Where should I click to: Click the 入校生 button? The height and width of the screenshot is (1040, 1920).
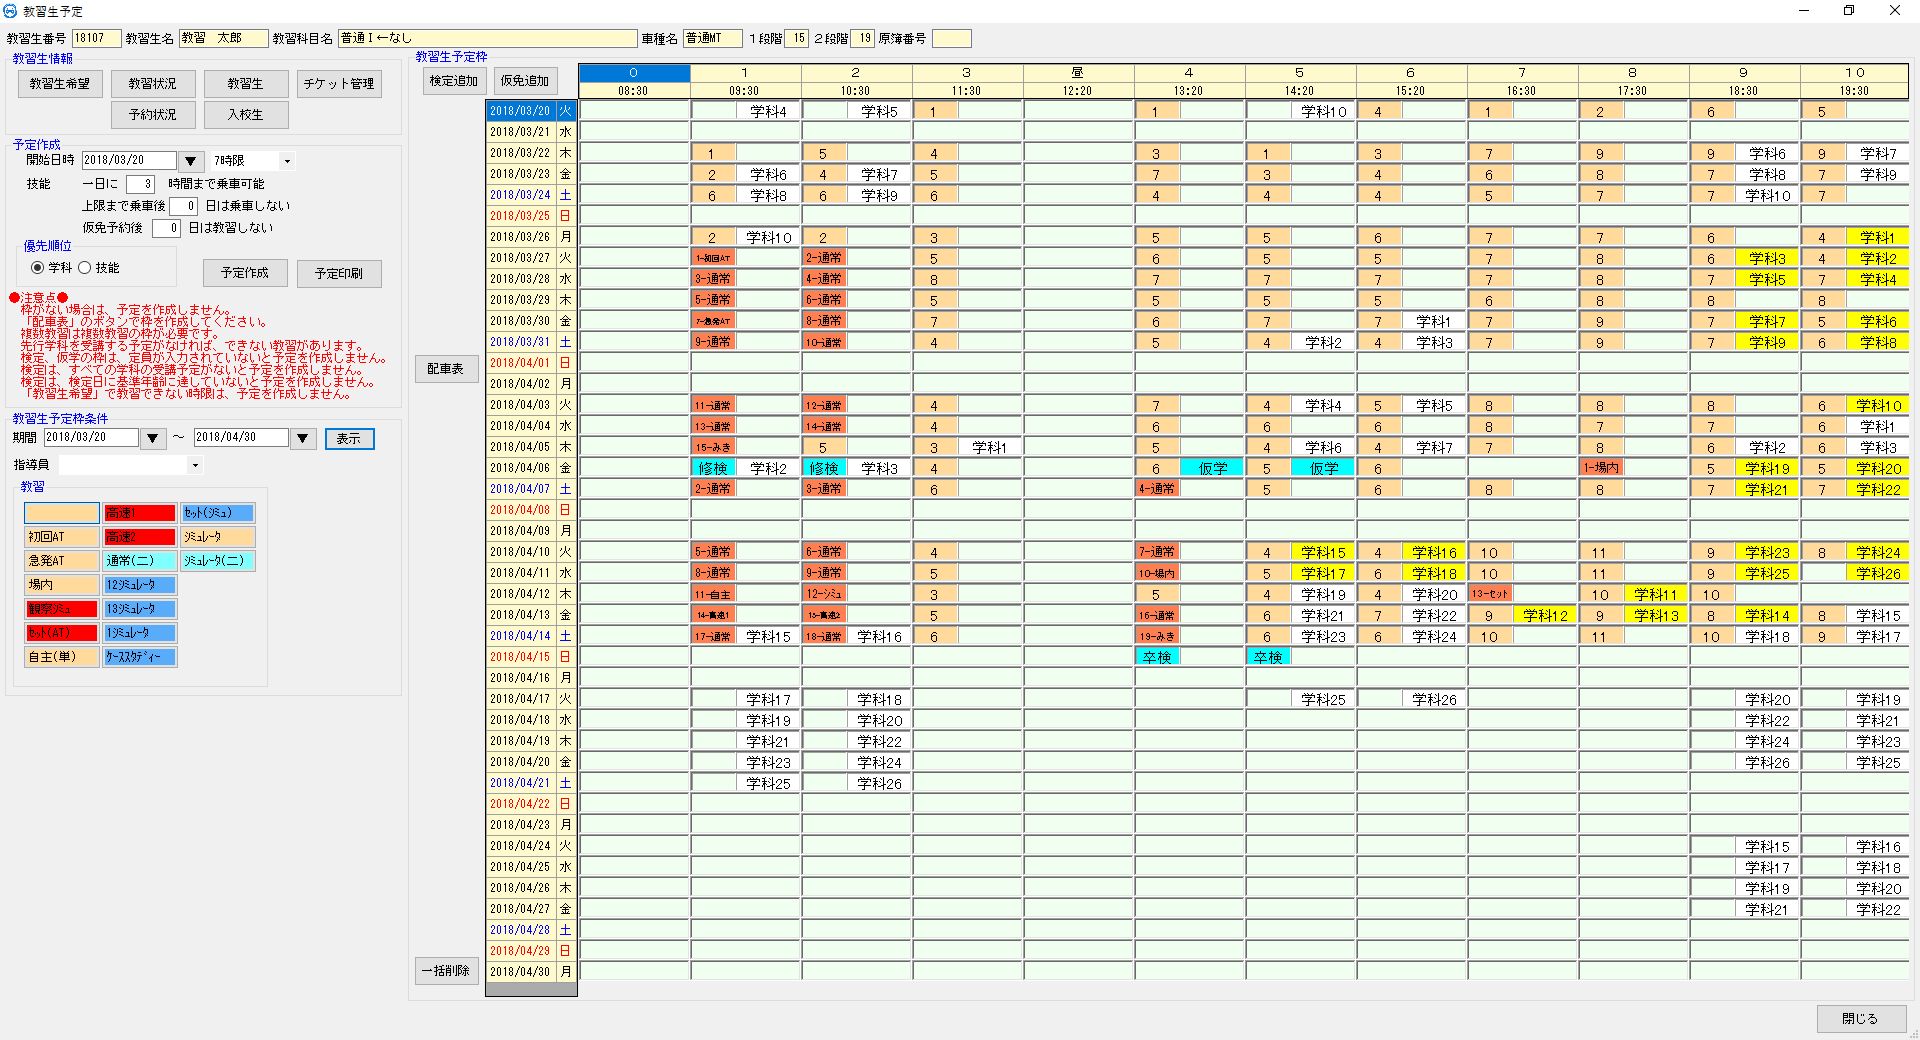click(246, 115)
